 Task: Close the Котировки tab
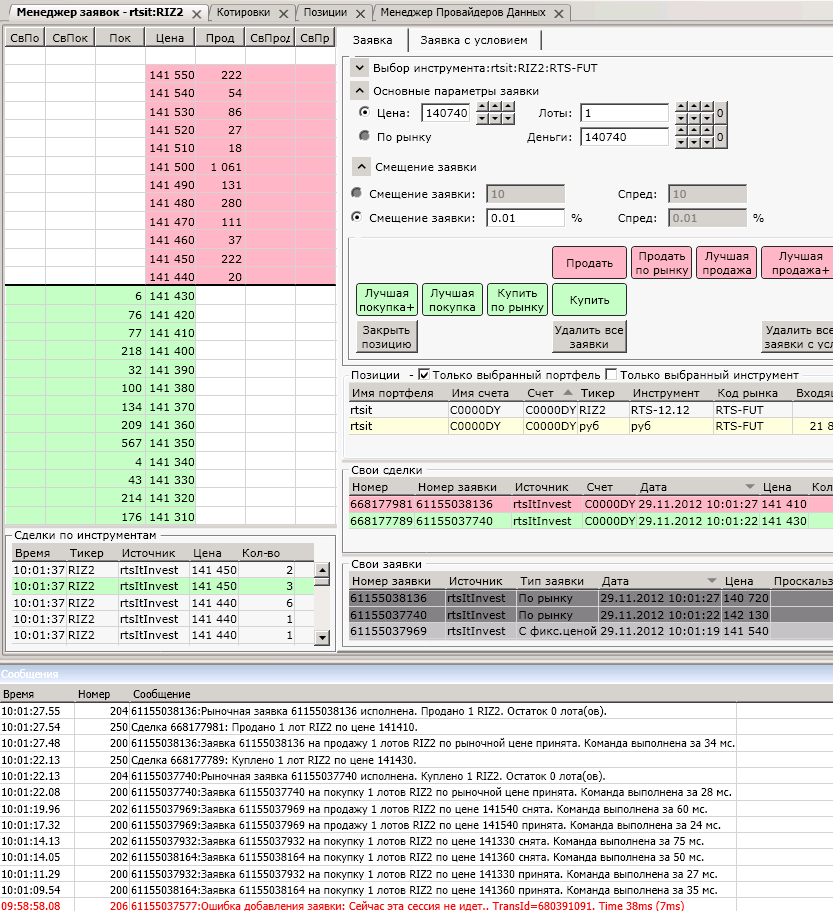pyautogui.click(x=283, y=14)
